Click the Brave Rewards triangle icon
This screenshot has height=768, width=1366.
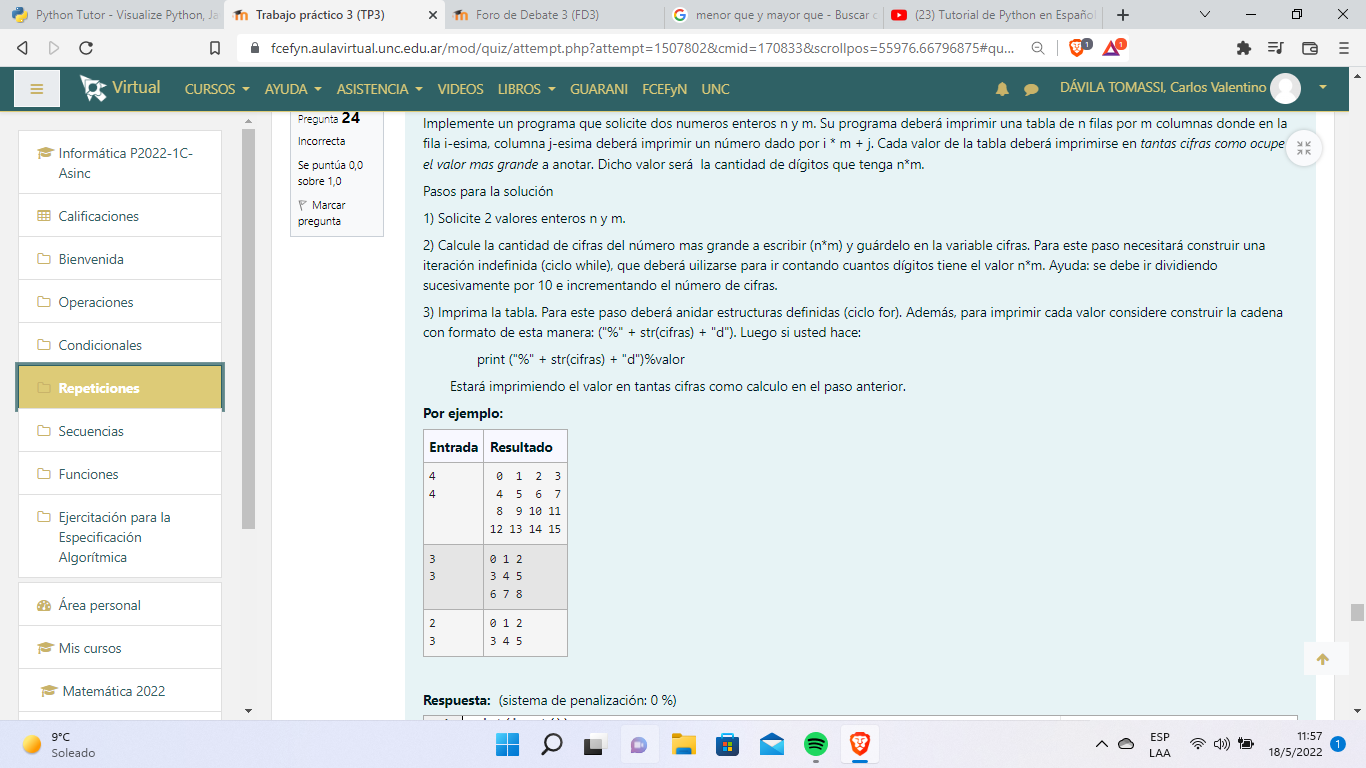pyautogui.click(x=1112, y=47)
